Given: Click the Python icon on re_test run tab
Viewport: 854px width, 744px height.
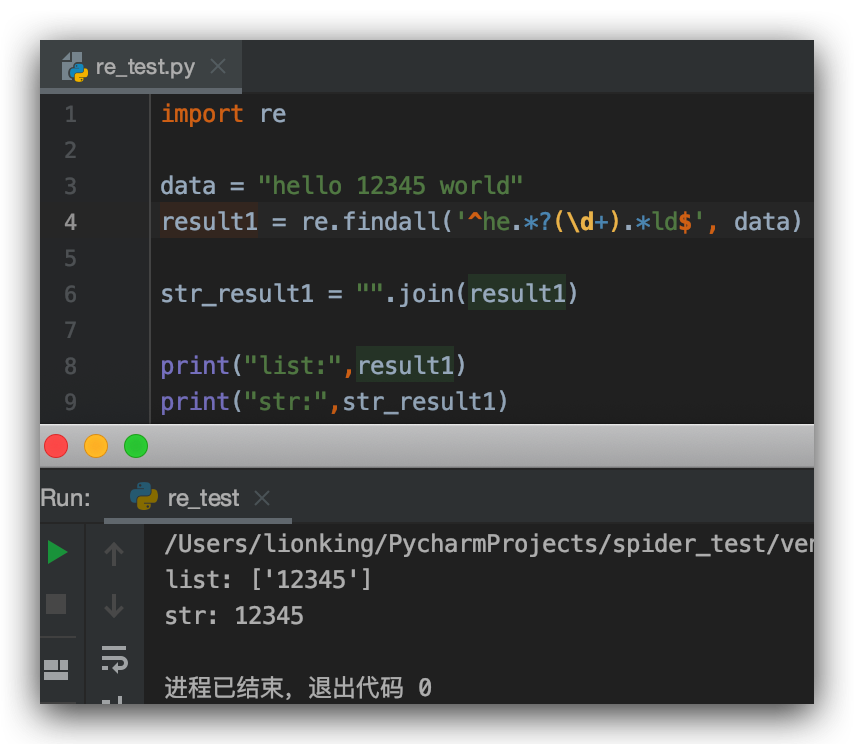Looking at the screenshot, I should (144, 496).
